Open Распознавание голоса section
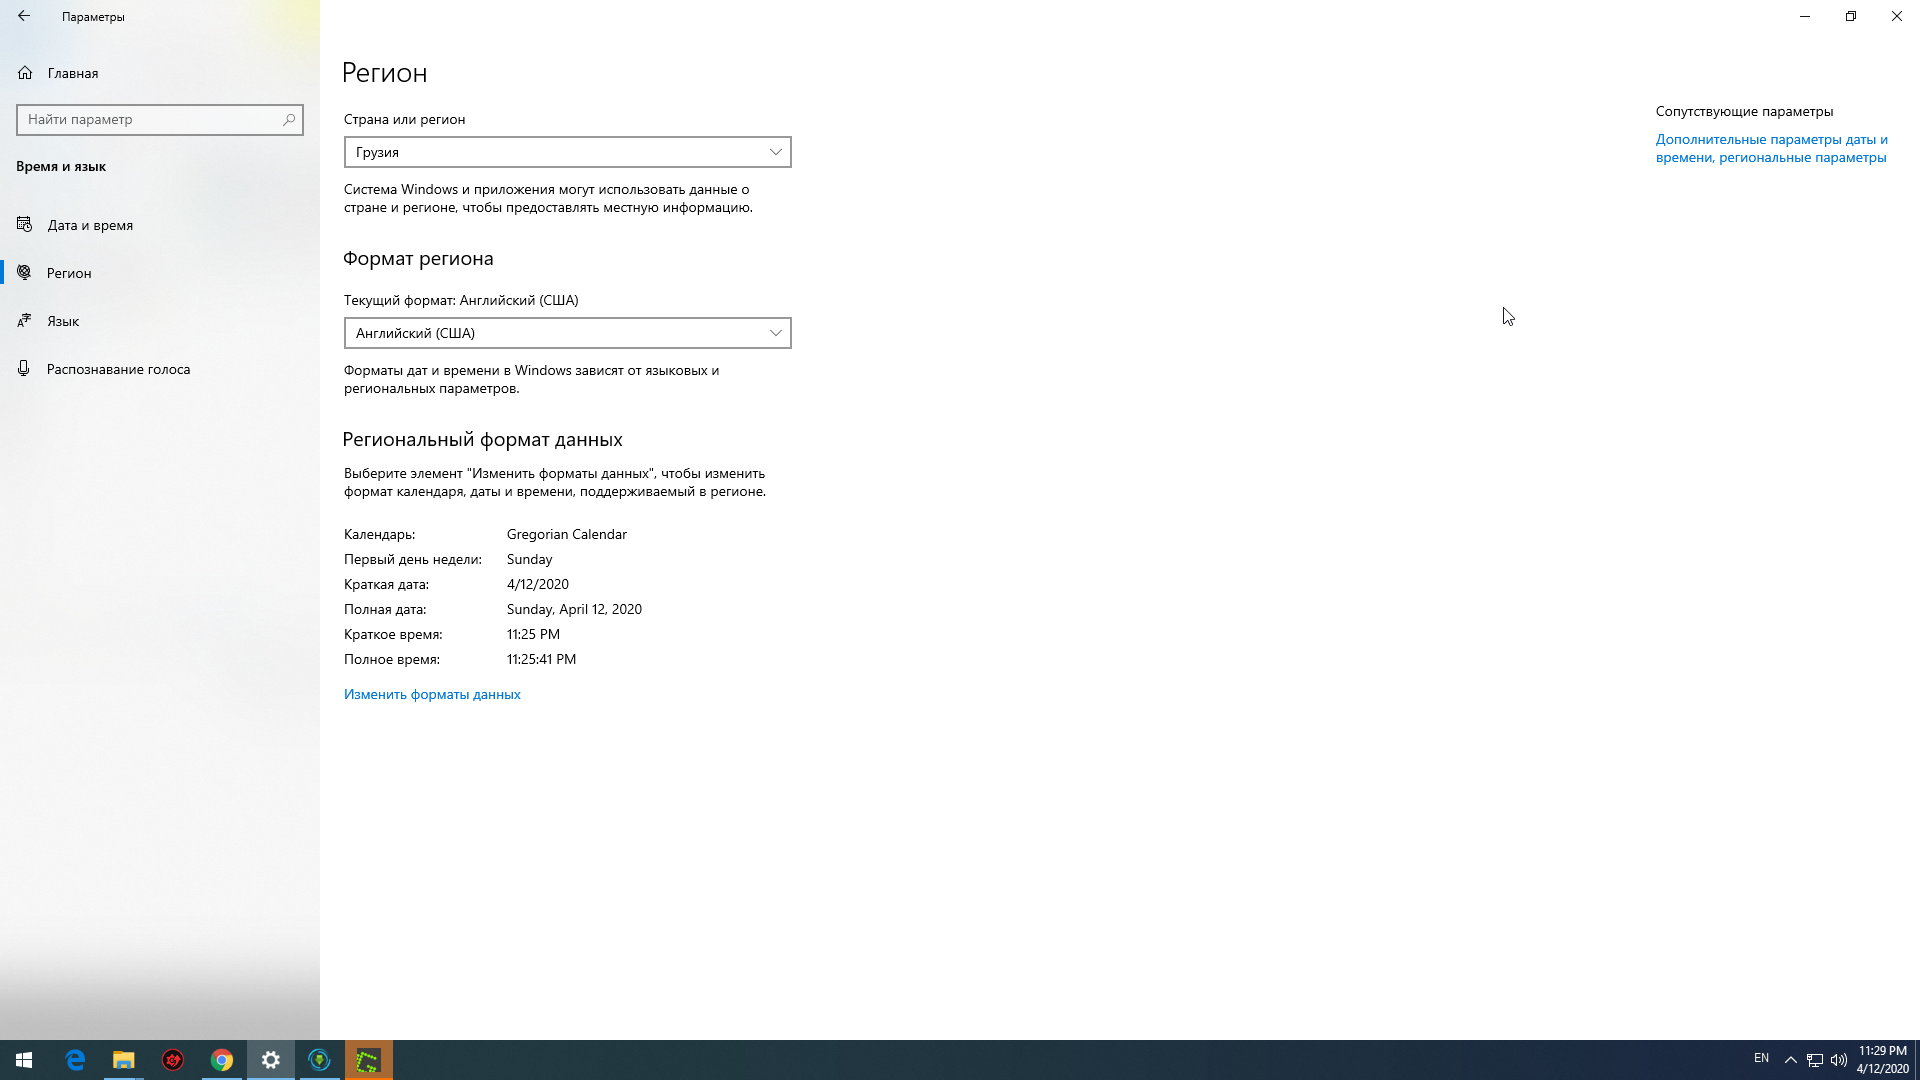Image resolution: width=1920 pixels, height=1080 pixels. pos(118,369)
